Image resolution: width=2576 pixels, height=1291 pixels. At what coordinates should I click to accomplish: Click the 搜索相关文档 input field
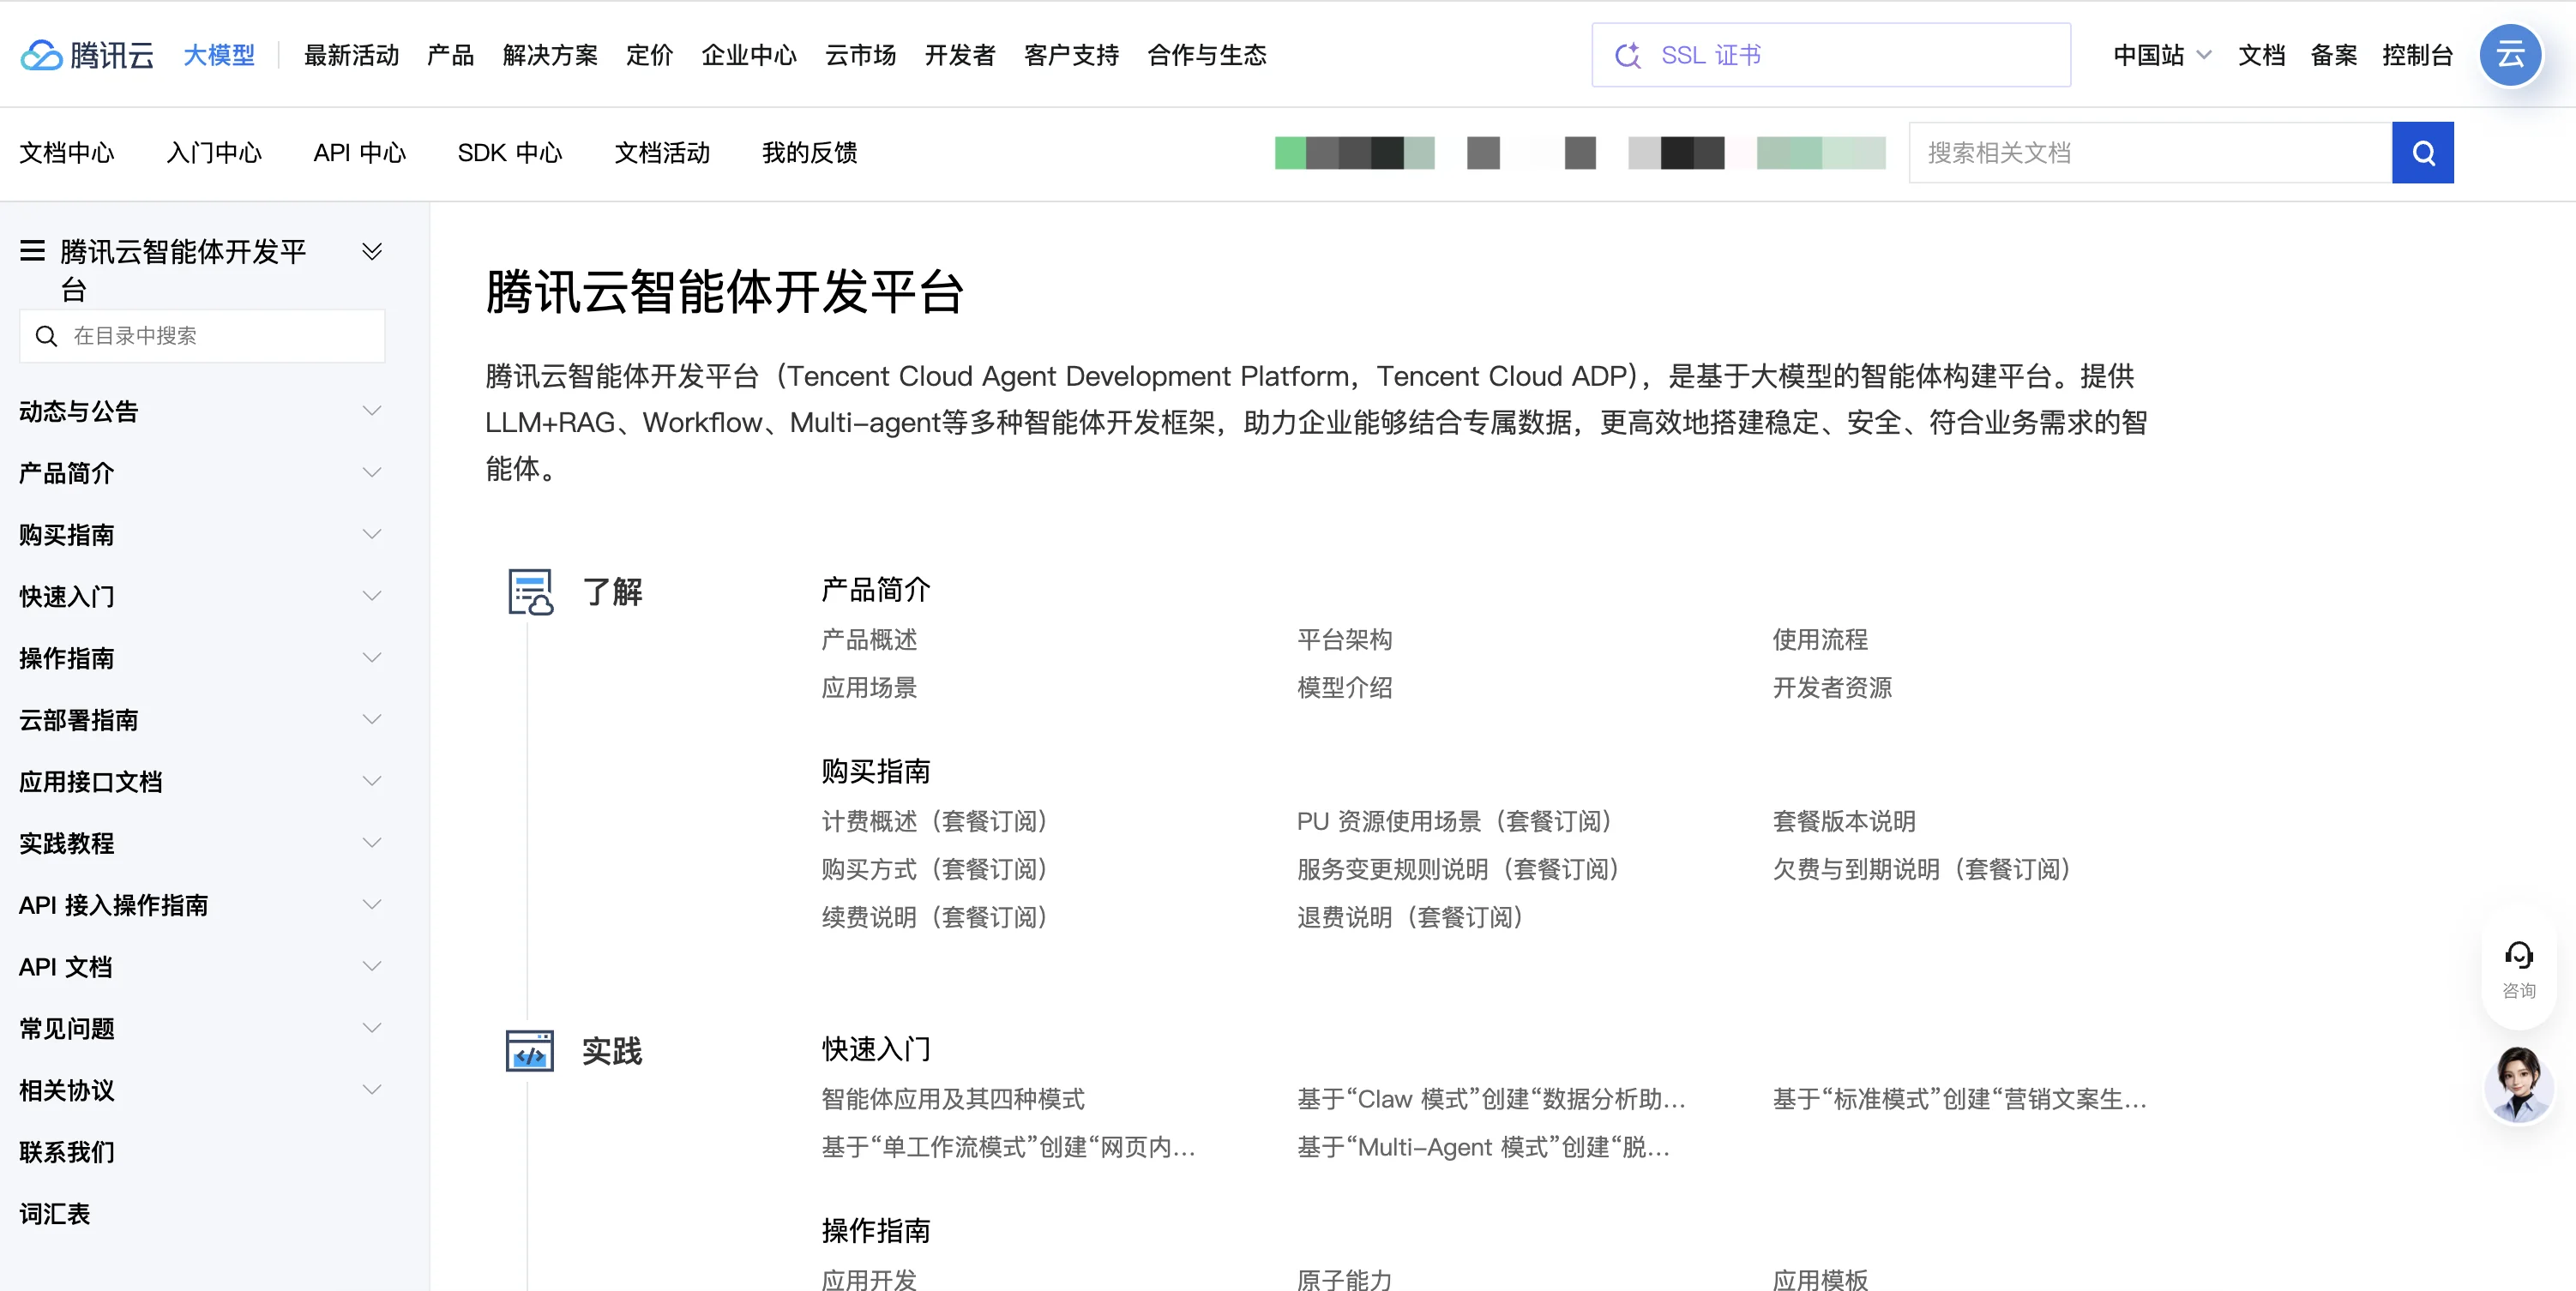(2150, 153)
